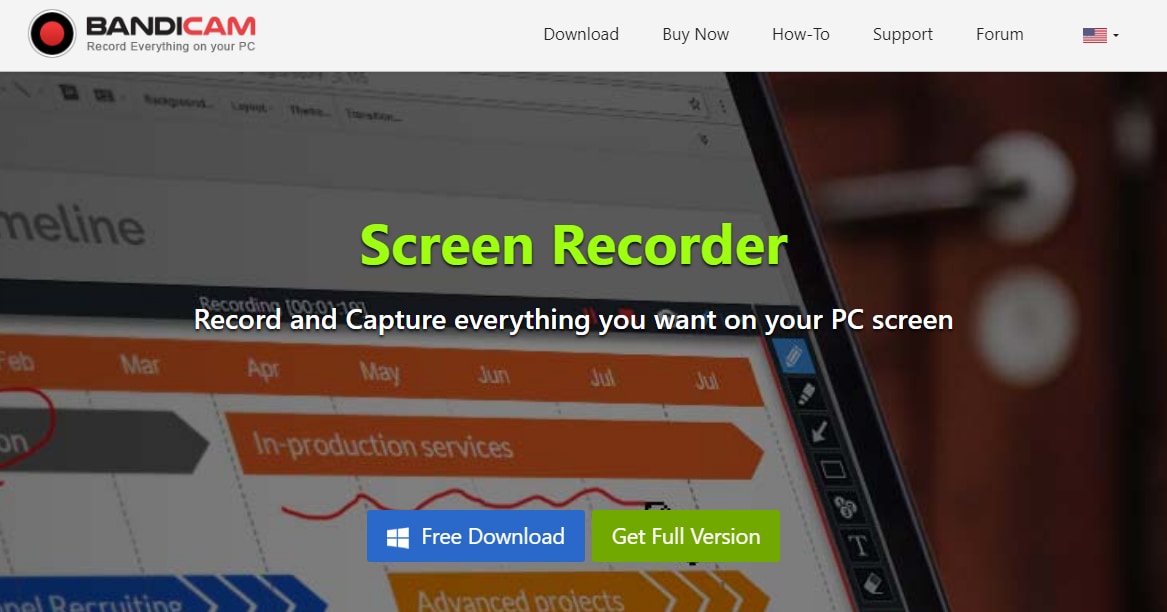Select the eraser tool icon
This screenshot has width=1167, height=612.
coord(872,582)
